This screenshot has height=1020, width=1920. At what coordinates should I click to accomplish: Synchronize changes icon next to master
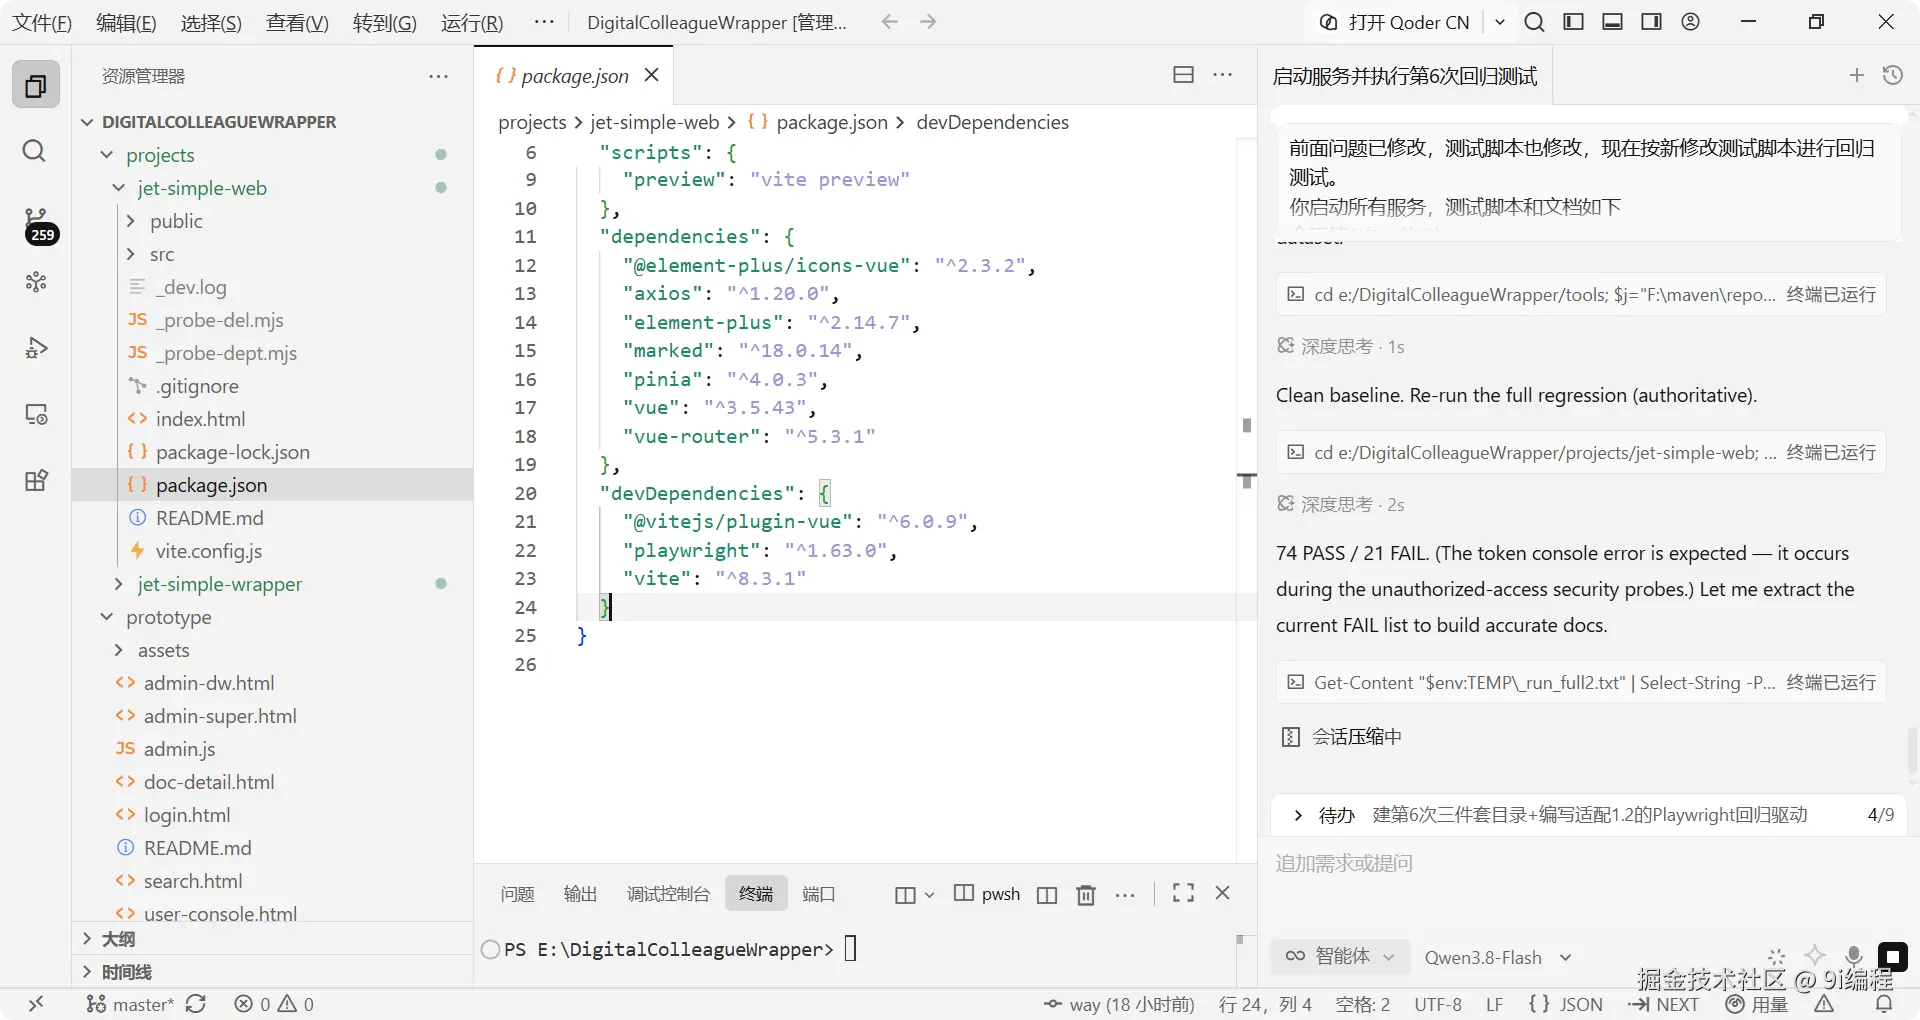[196, 1004]
